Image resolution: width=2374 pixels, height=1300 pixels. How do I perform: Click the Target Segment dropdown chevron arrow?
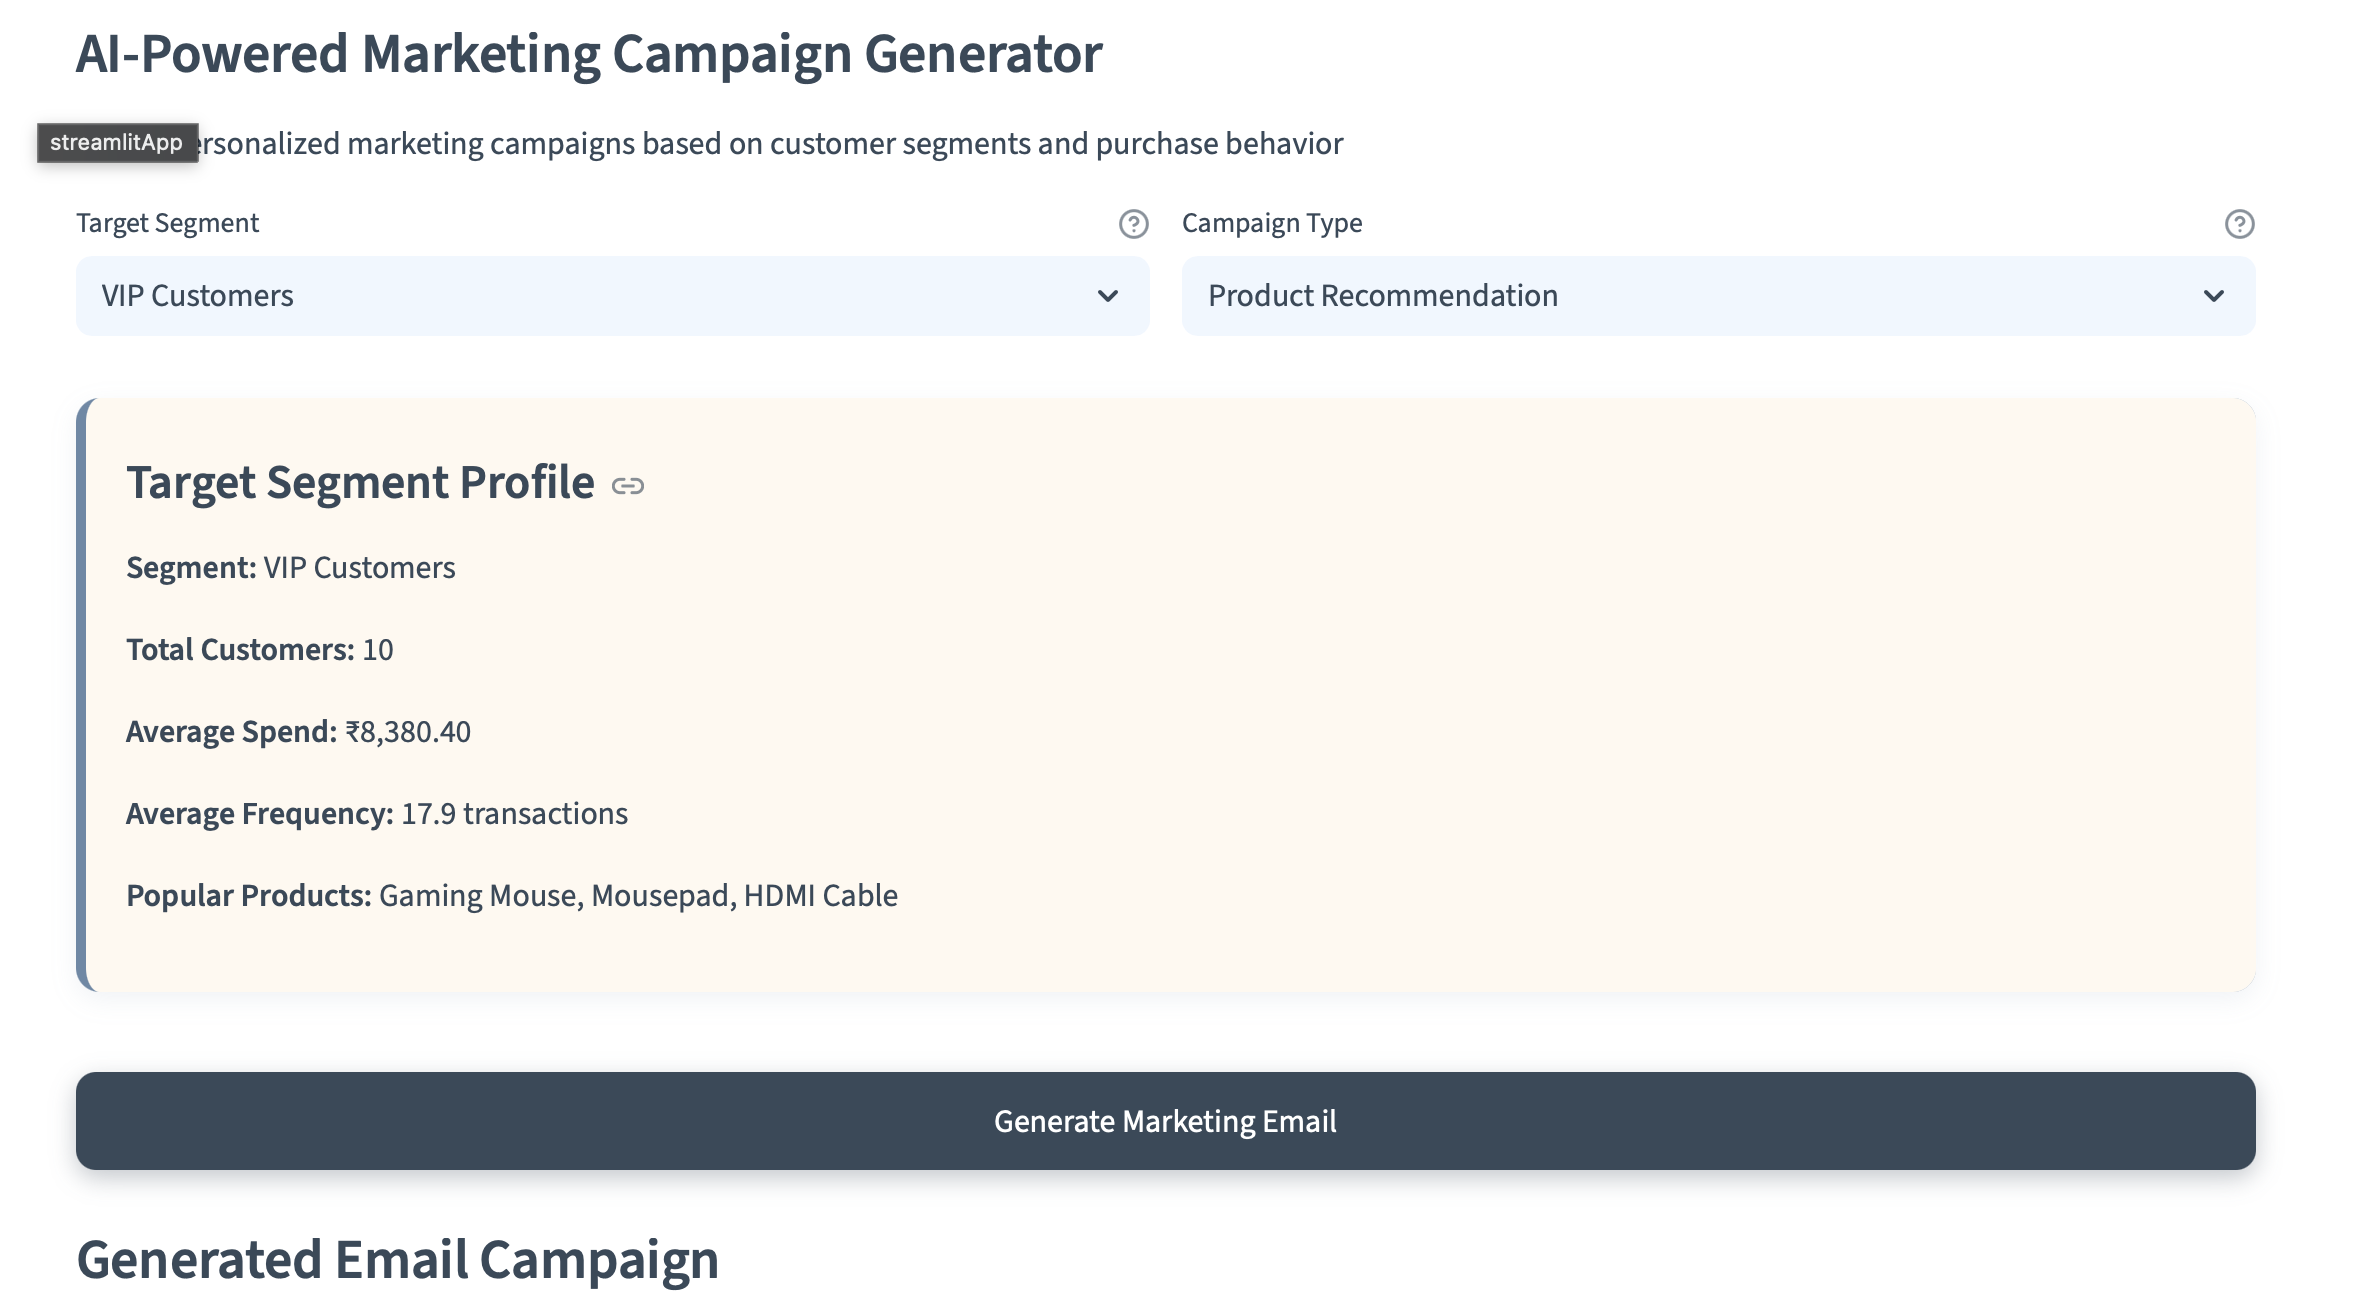(1107, 296)
